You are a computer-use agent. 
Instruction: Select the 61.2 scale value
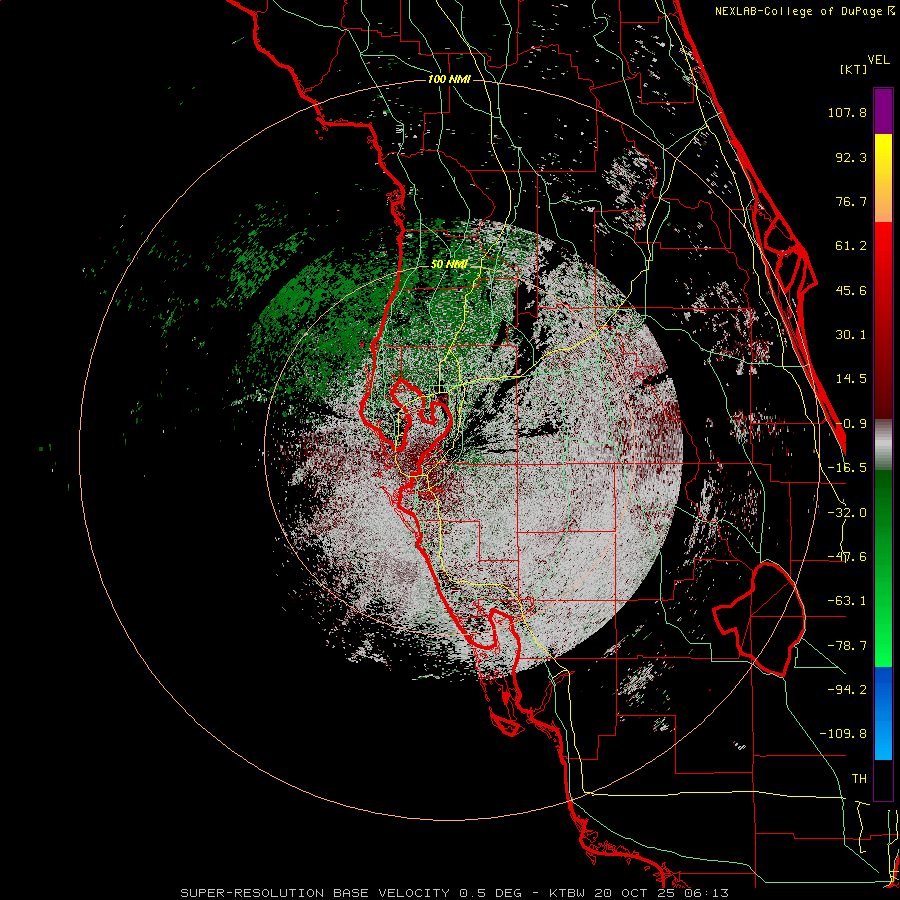[851, 246]
